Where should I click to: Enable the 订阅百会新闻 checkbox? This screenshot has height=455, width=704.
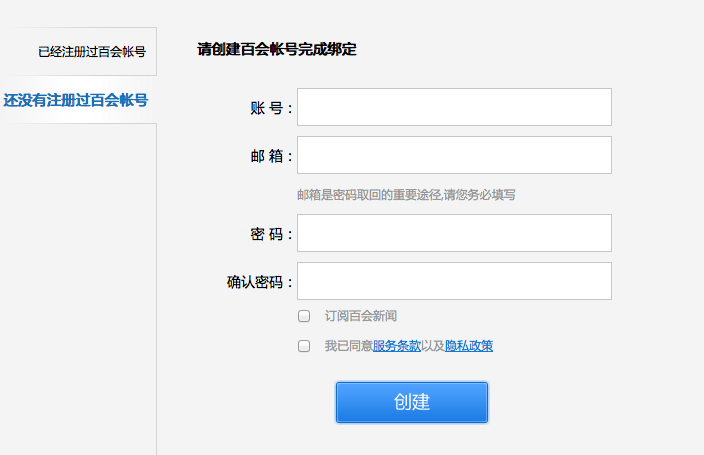point(304,316)
